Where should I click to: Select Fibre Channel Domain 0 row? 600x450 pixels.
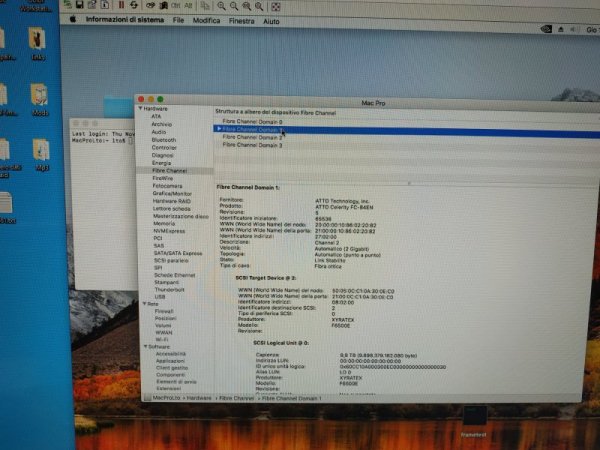(406, 122)
